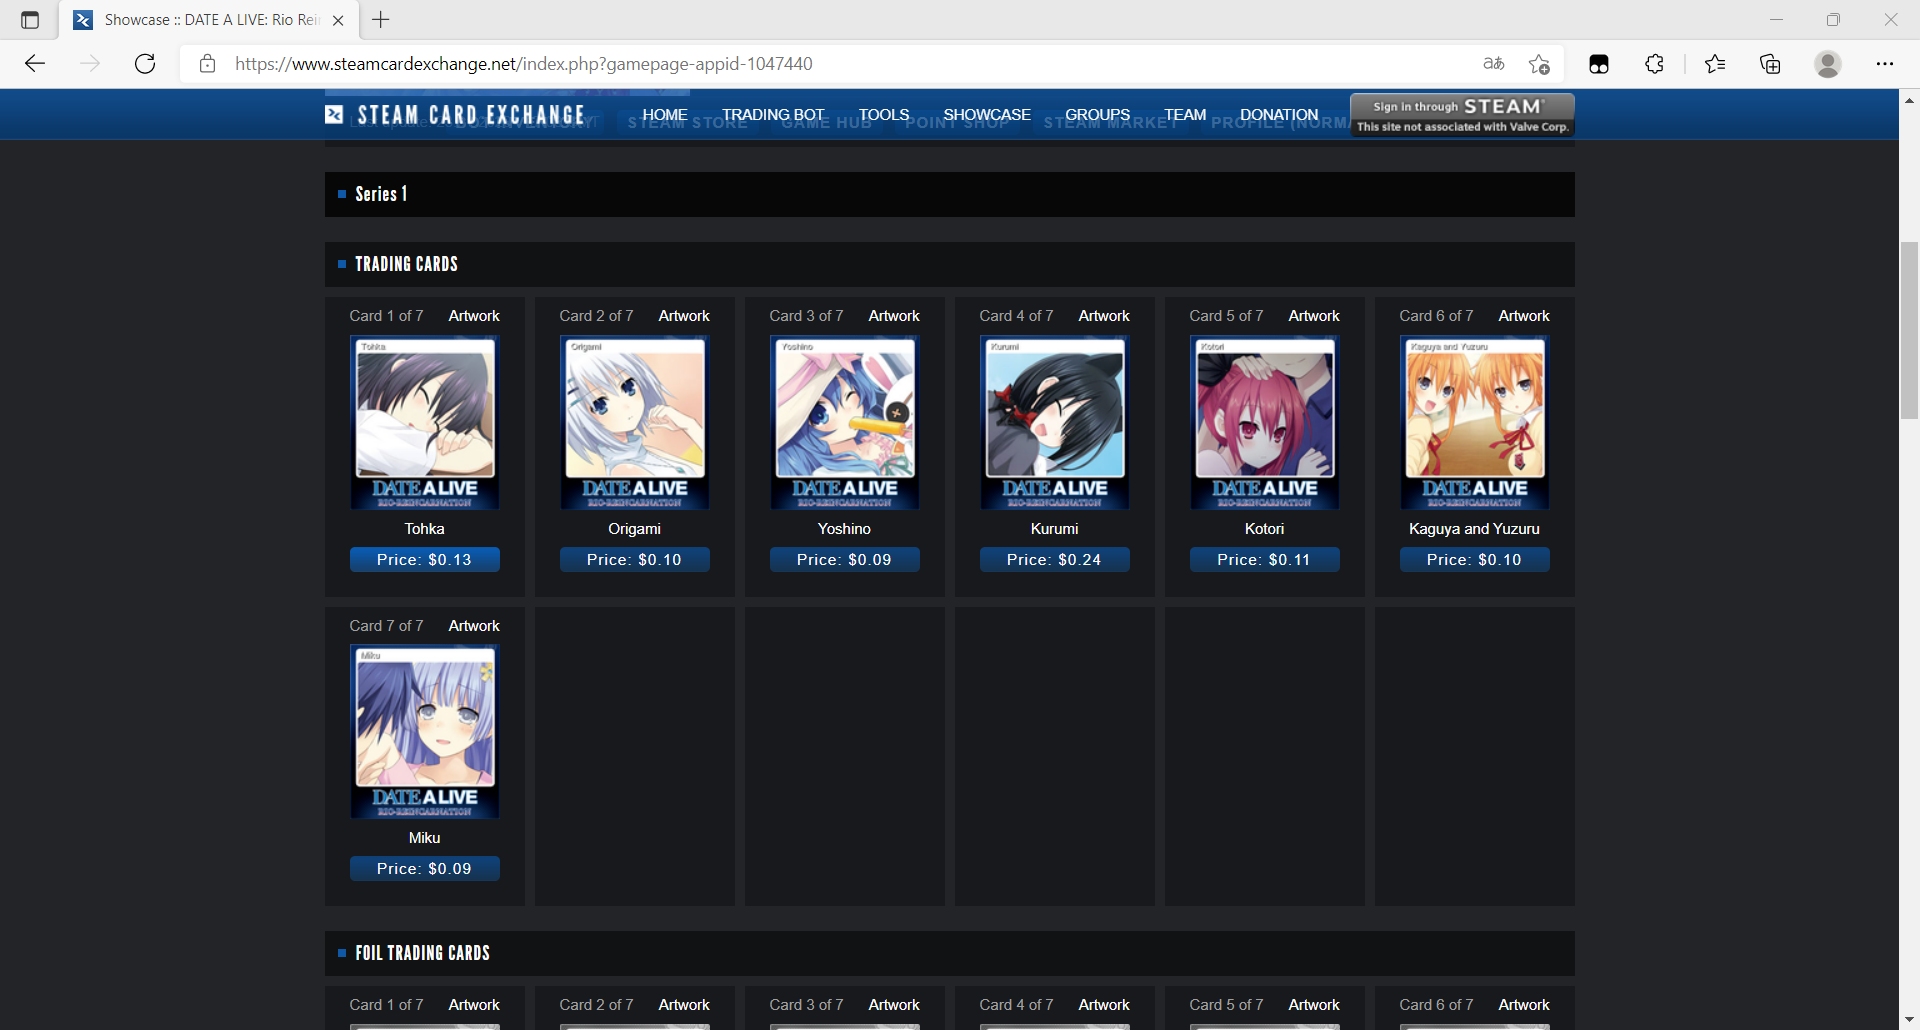
Task: Click Kotori Price $0.11 button
Action: [1265, 560]
